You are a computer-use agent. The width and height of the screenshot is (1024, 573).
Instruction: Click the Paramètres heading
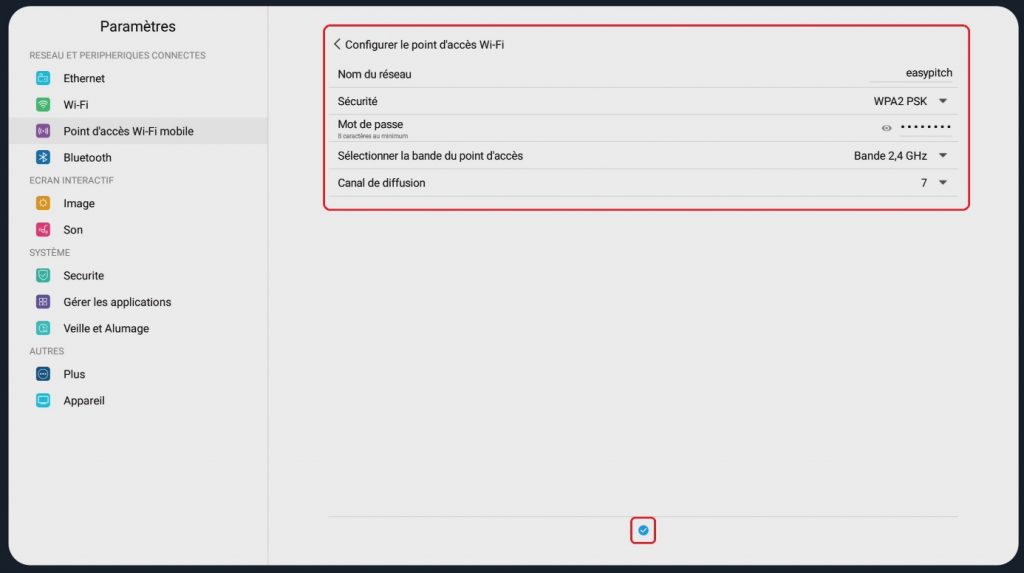click(x=138, y=26)
